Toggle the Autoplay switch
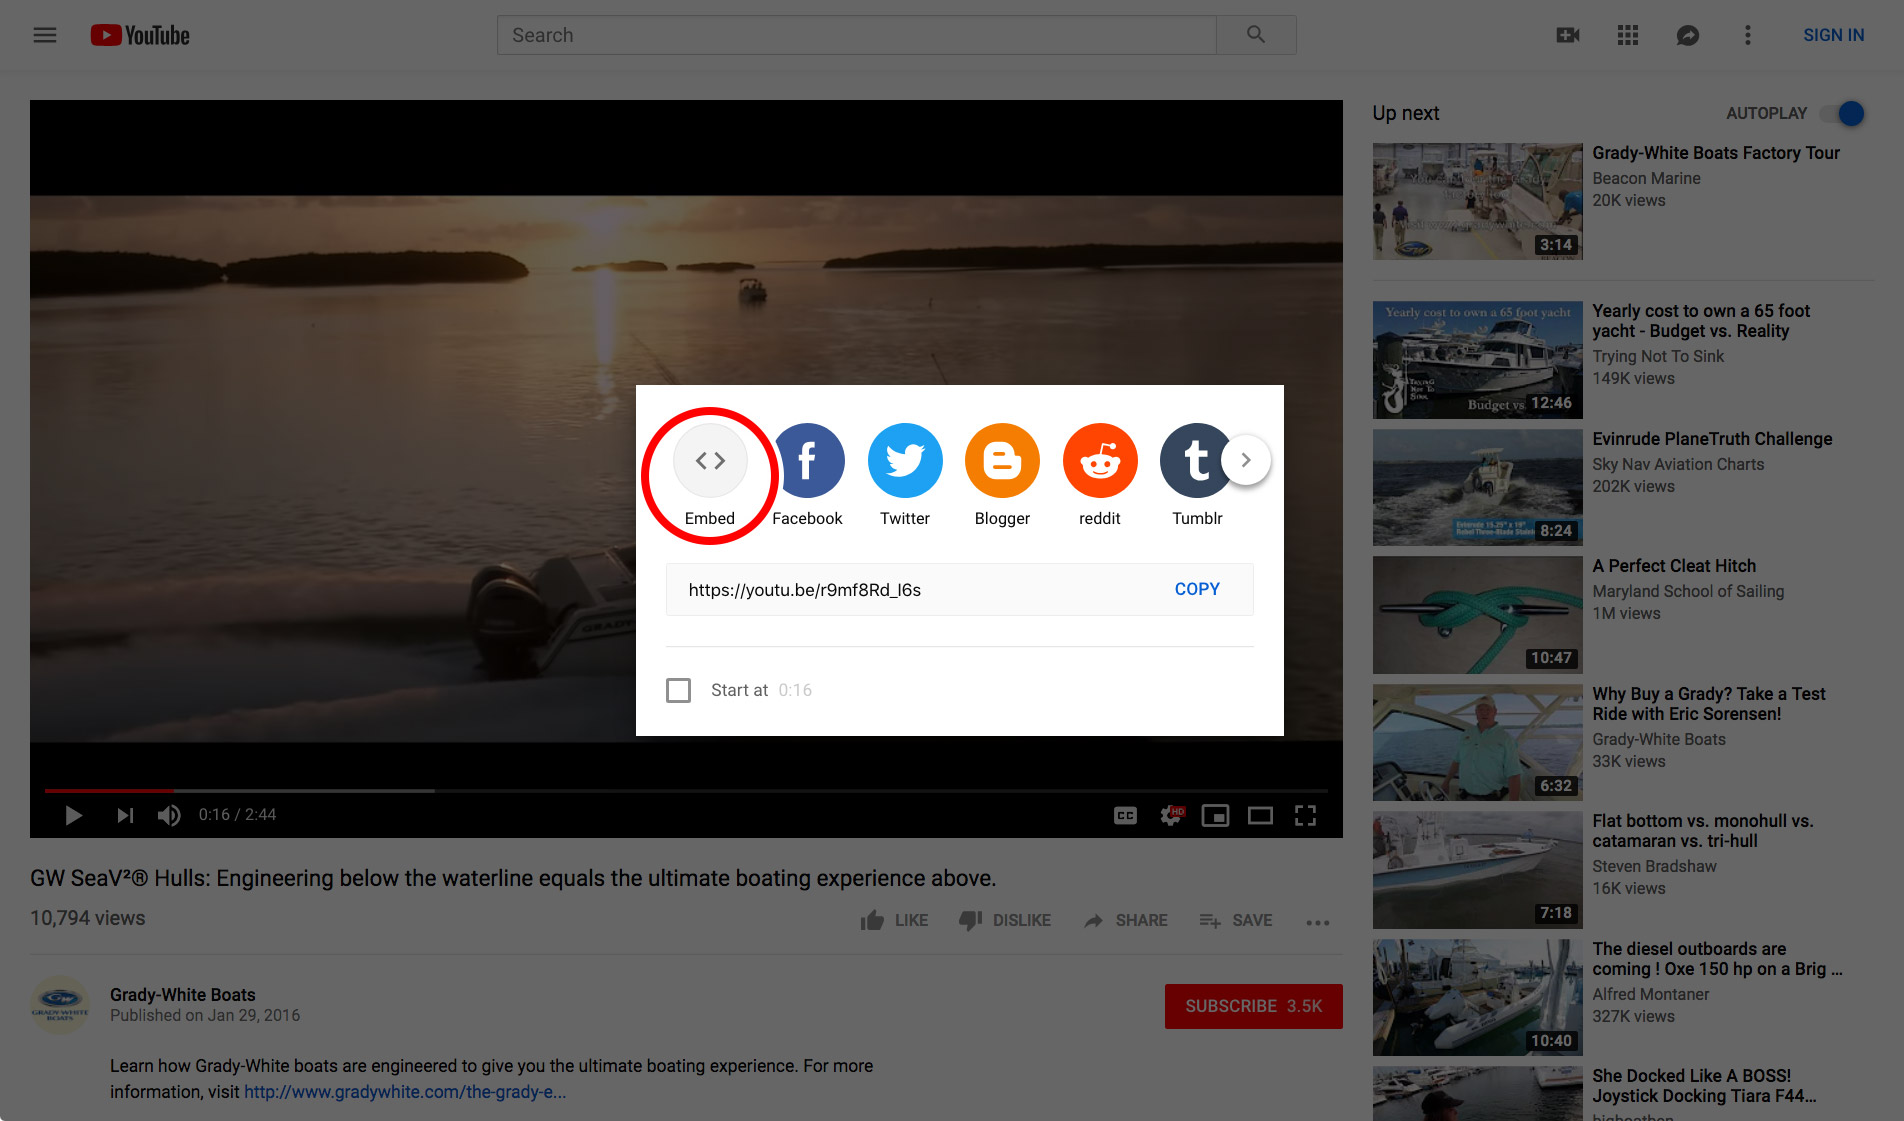The height and width of the screenshot is (1121, 1904). coord(1842,113)
